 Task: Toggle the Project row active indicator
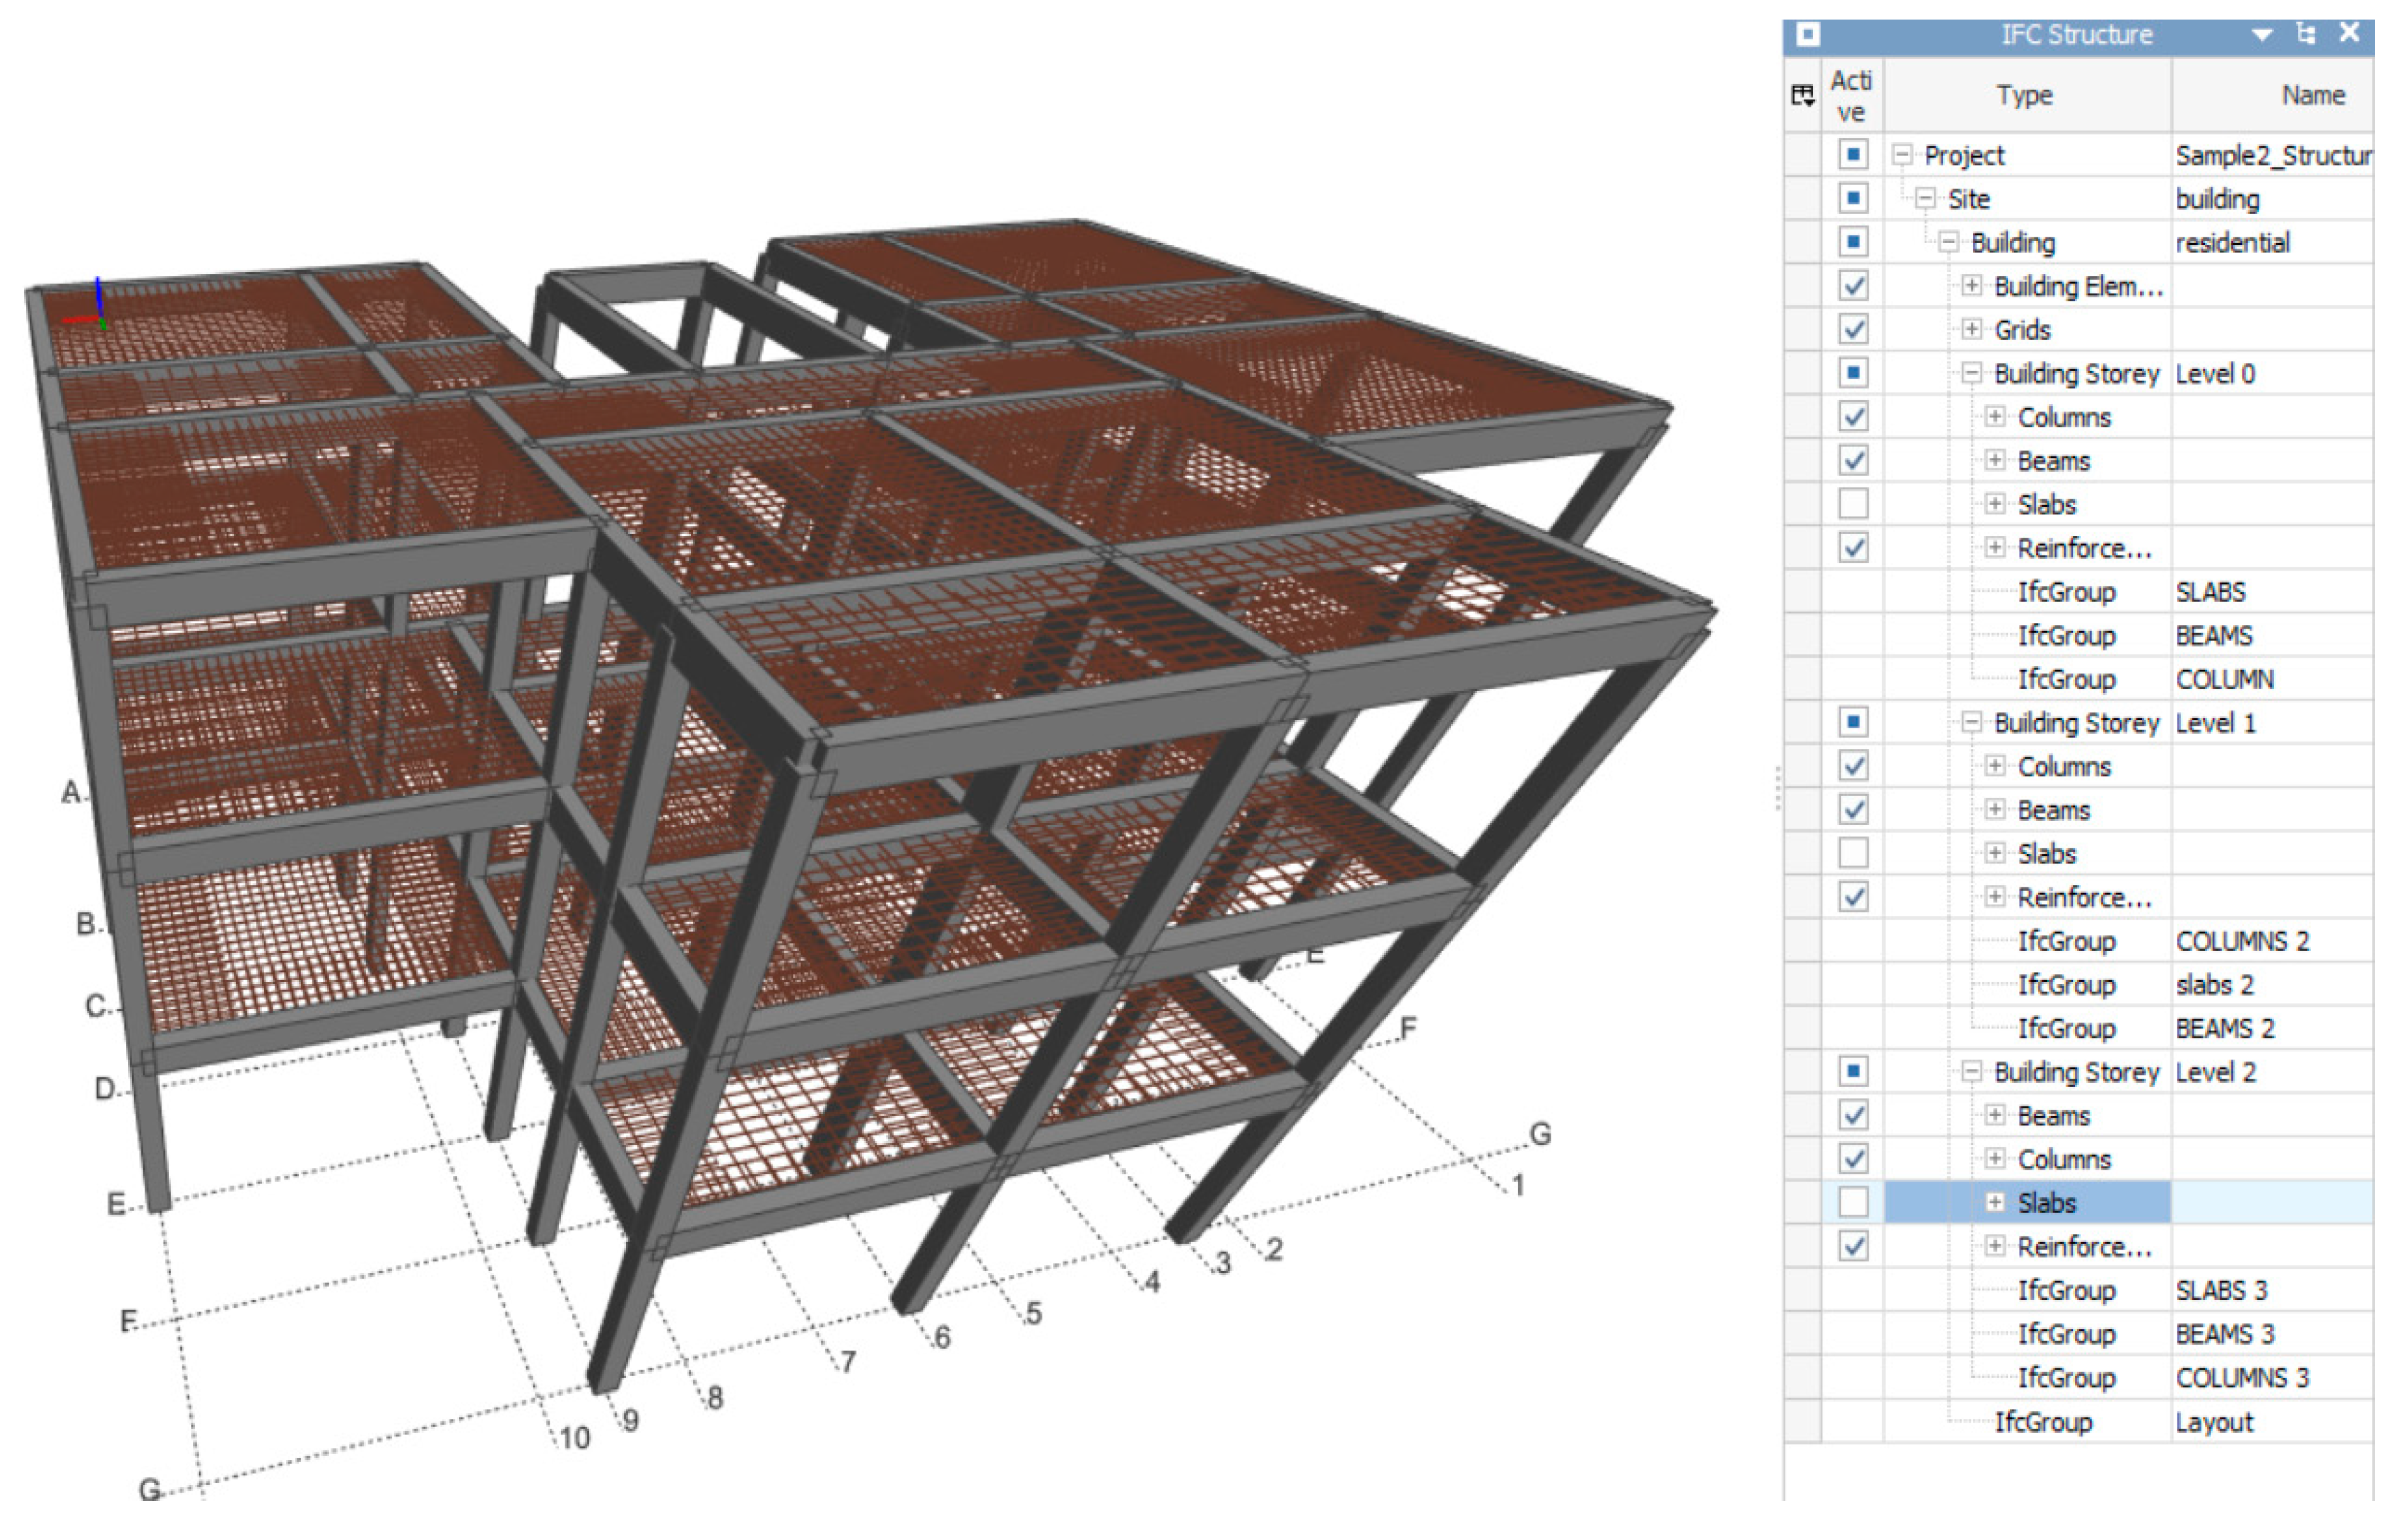[x=1852, y=155]
